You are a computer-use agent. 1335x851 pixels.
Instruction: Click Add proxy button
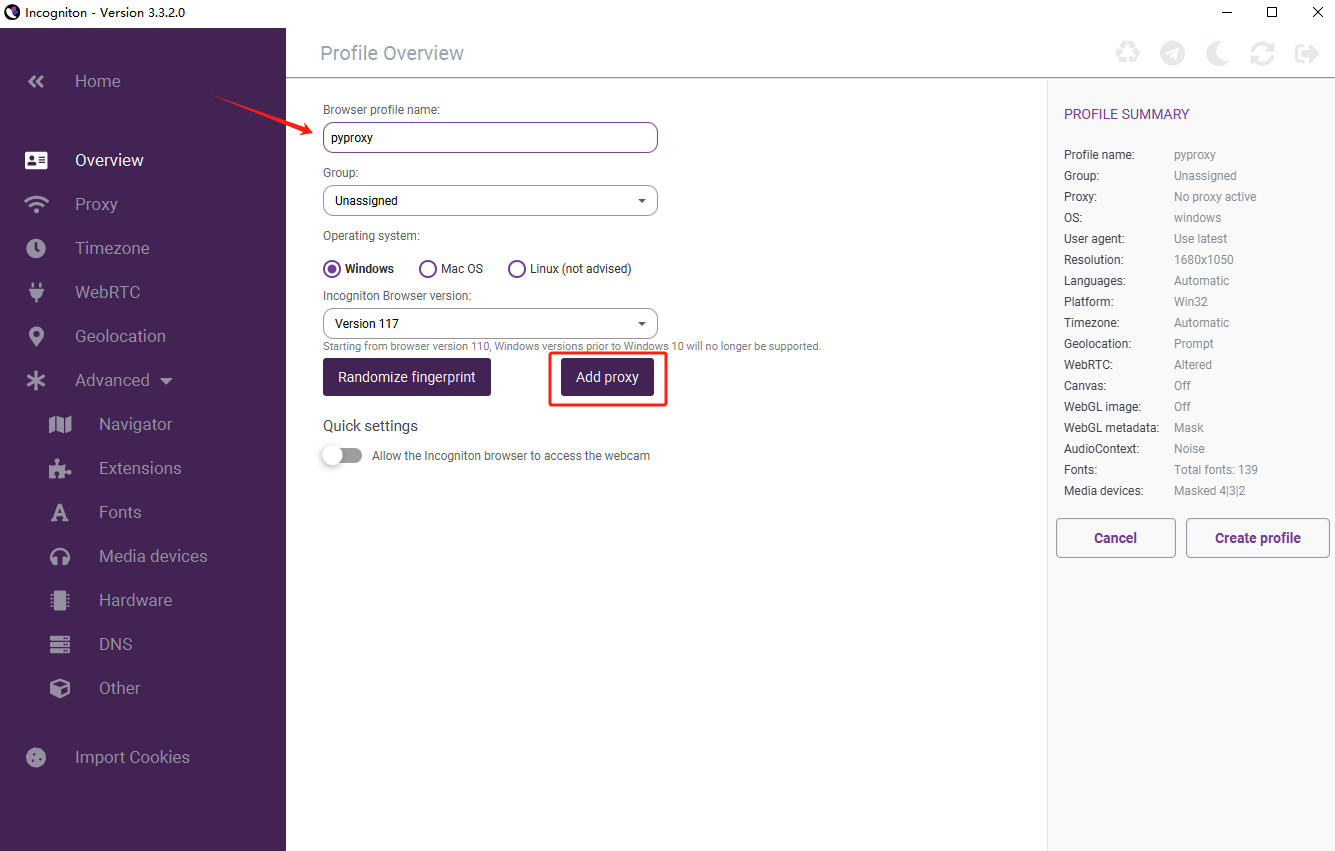[607, 377]
